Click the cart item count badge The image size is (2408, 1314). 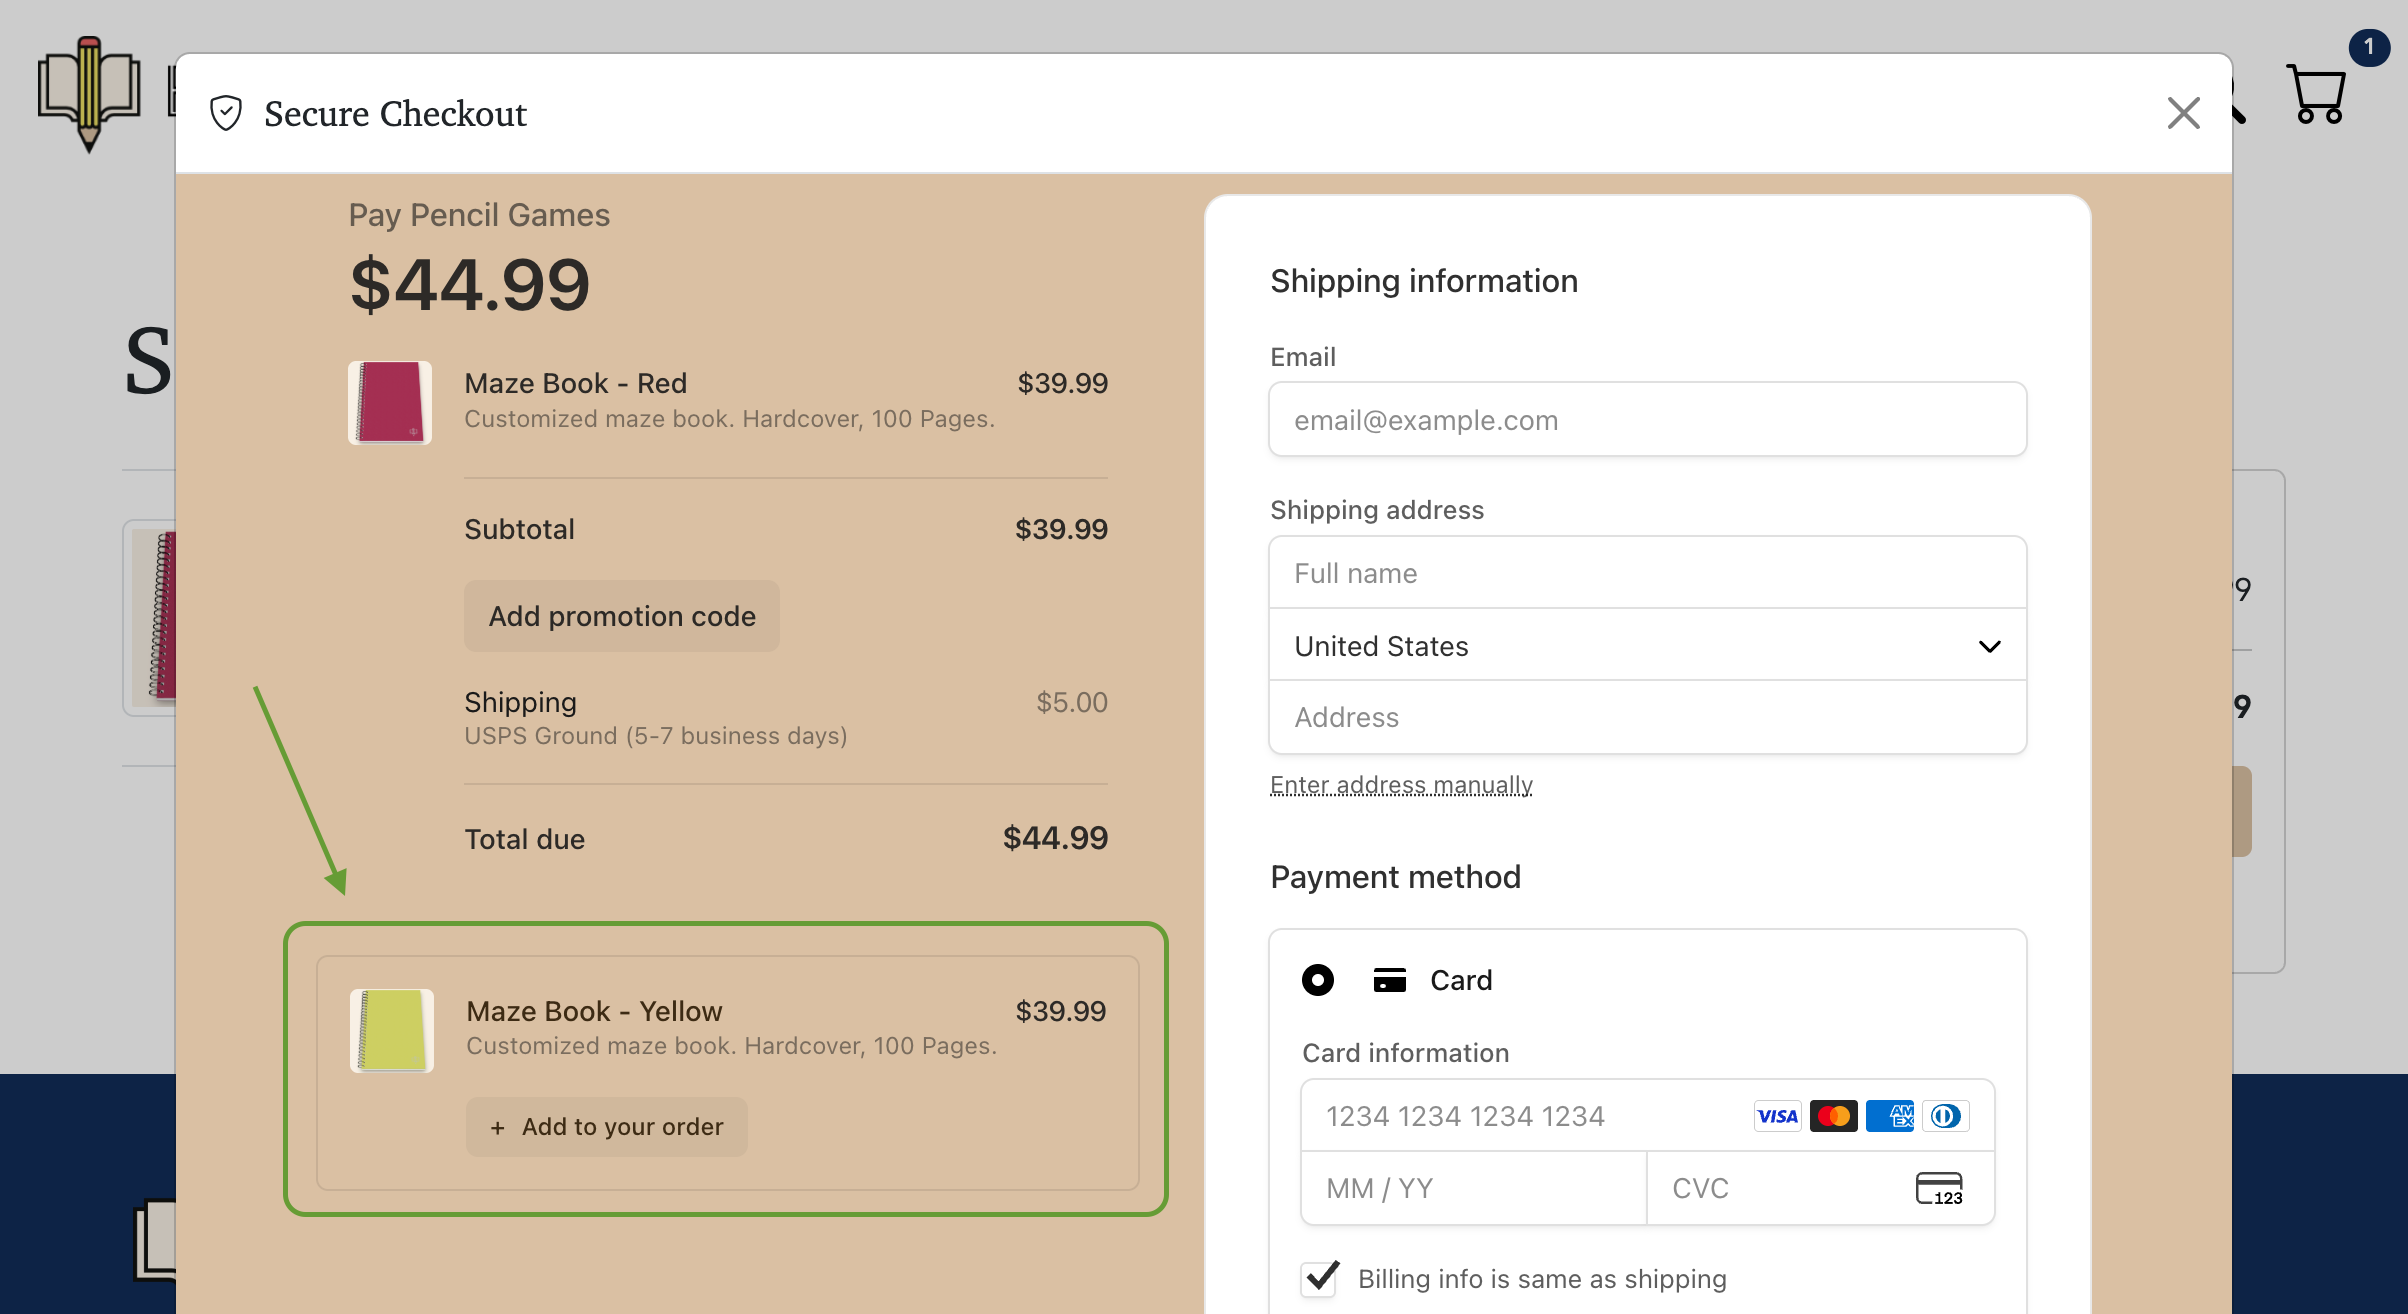(2369, 47)
